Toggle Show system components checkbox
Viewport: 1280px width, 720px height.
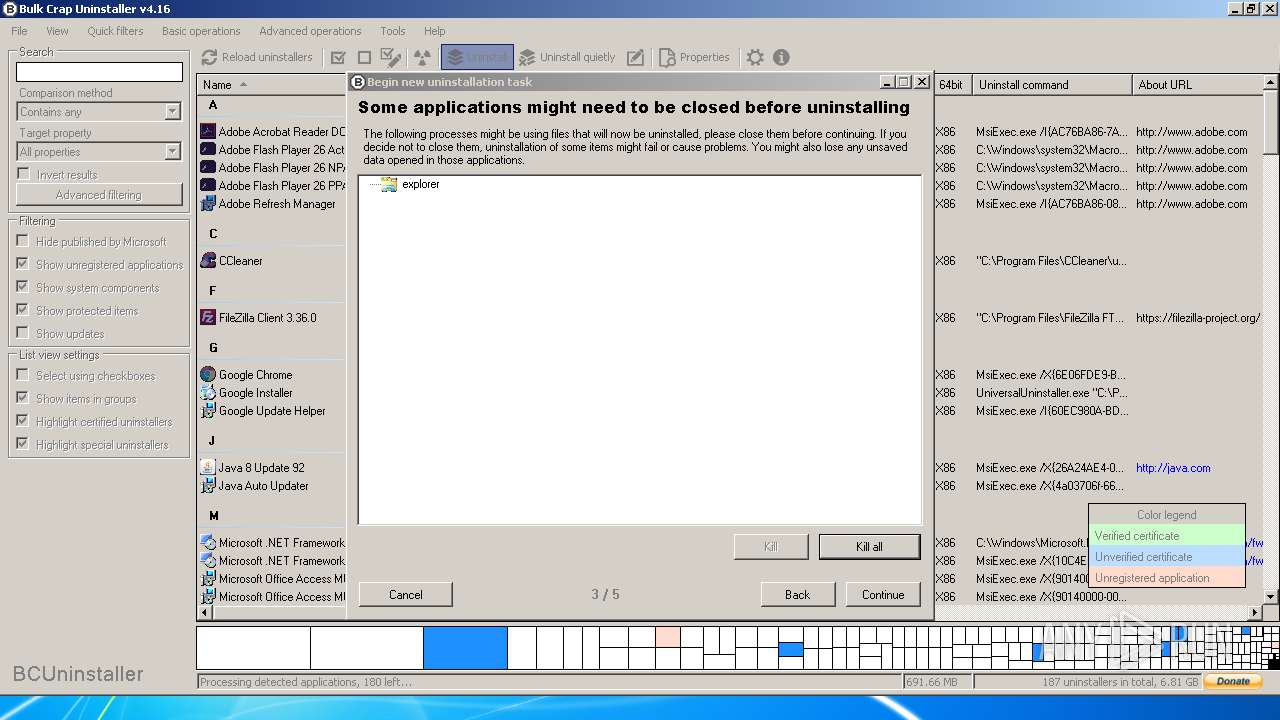pos(23,287)
